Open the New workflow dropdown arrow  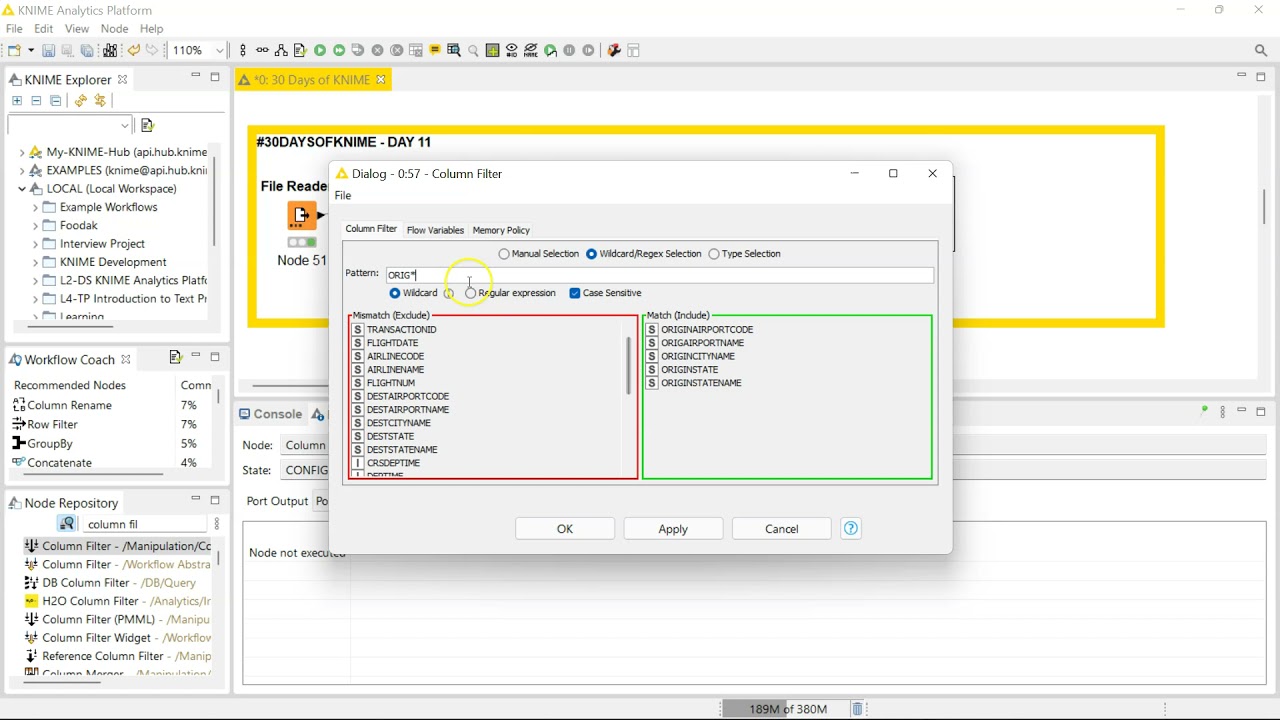pyautogui.click(x=31, y=50)
